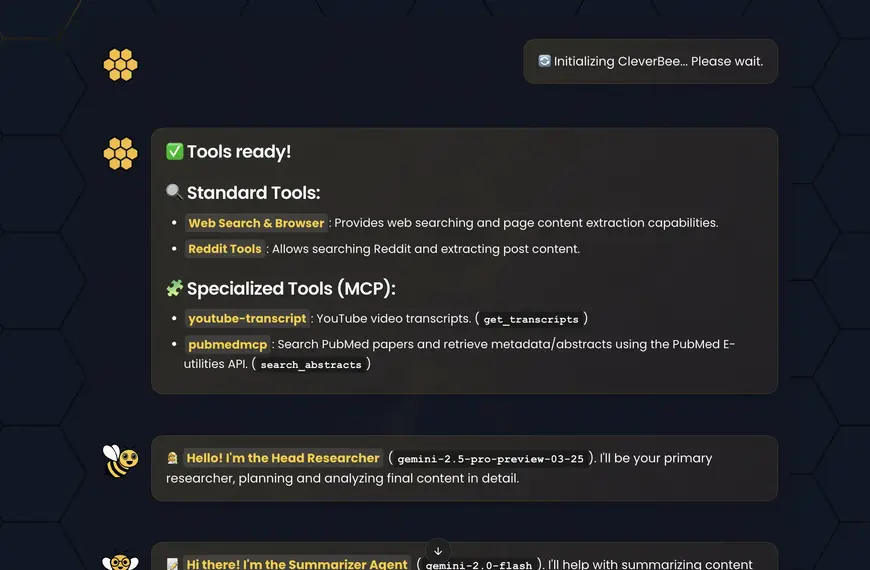Click the honeycomb avatar beside Initializing message
Image resolution: width=870 pixels, height=570 pixels.
pyautogui.click(x=120, y=65)
